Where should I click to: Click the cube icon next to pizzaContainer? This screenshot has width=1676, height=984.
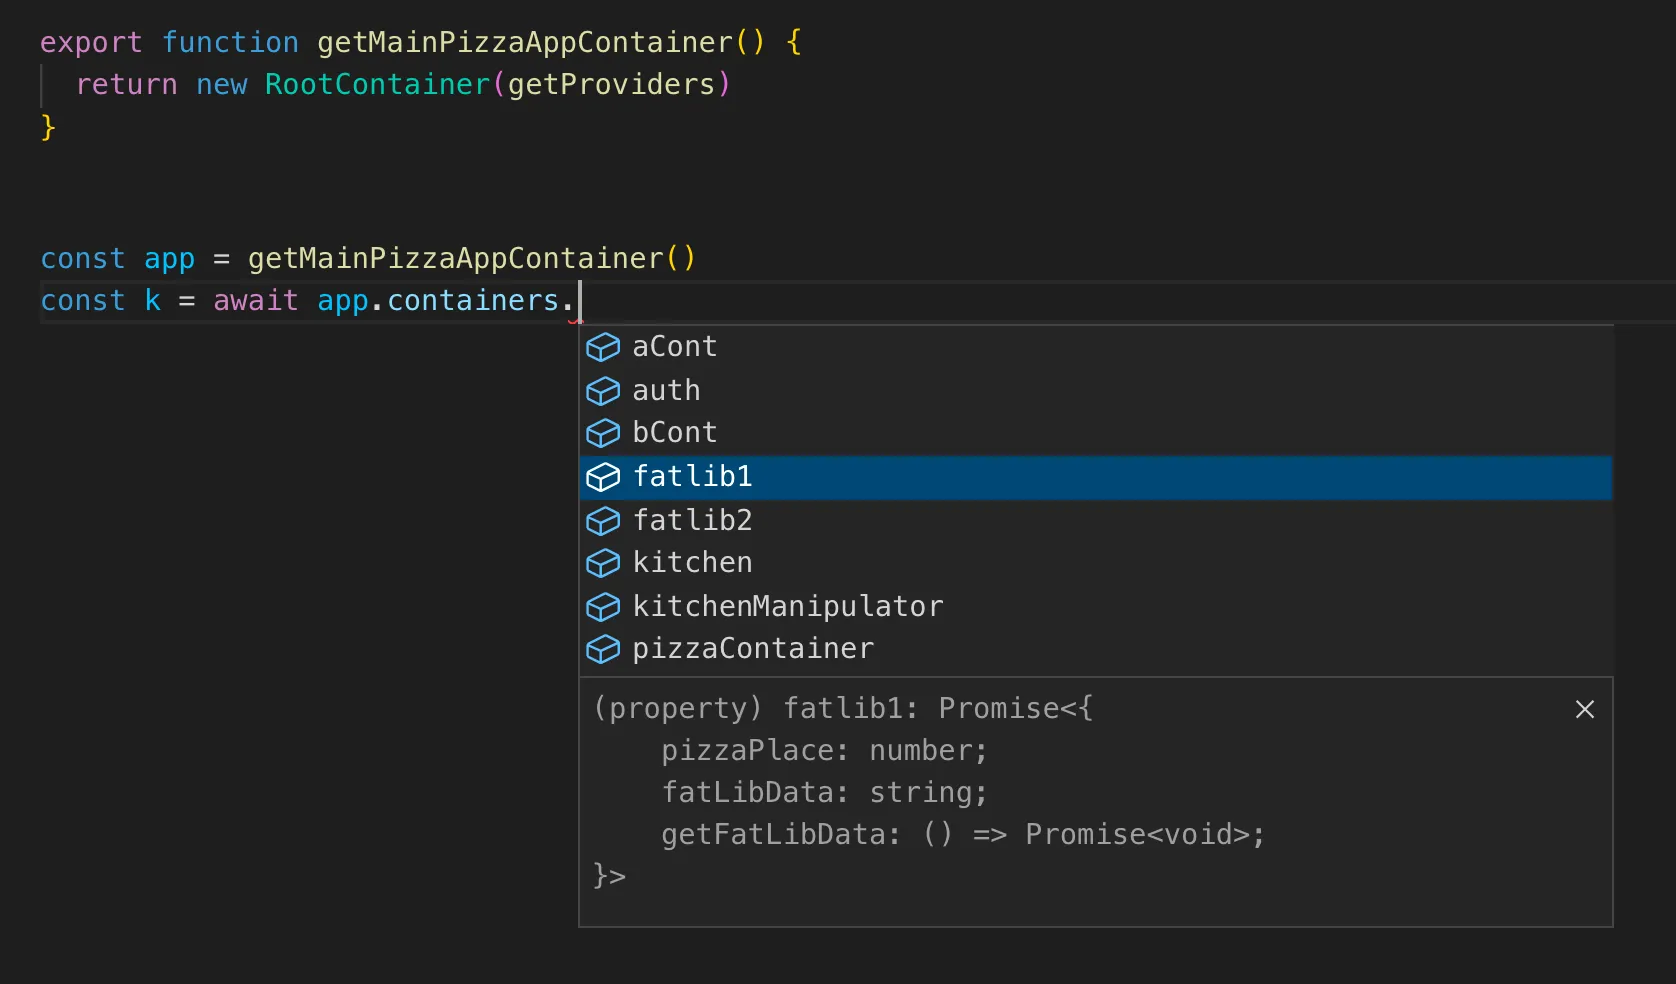(603, 649)
